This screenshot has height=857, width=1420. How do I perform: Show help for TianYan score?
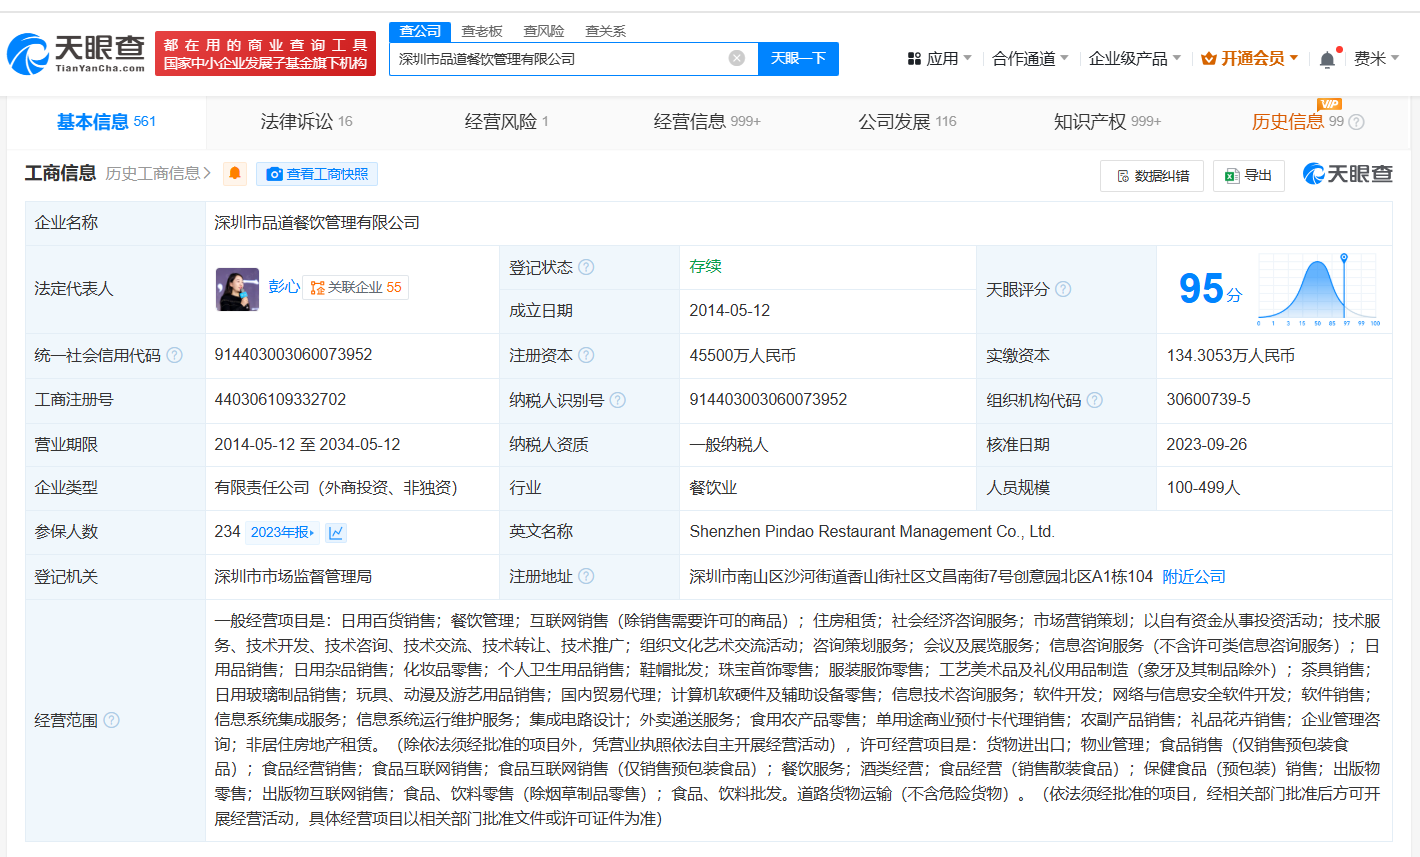1063,290
